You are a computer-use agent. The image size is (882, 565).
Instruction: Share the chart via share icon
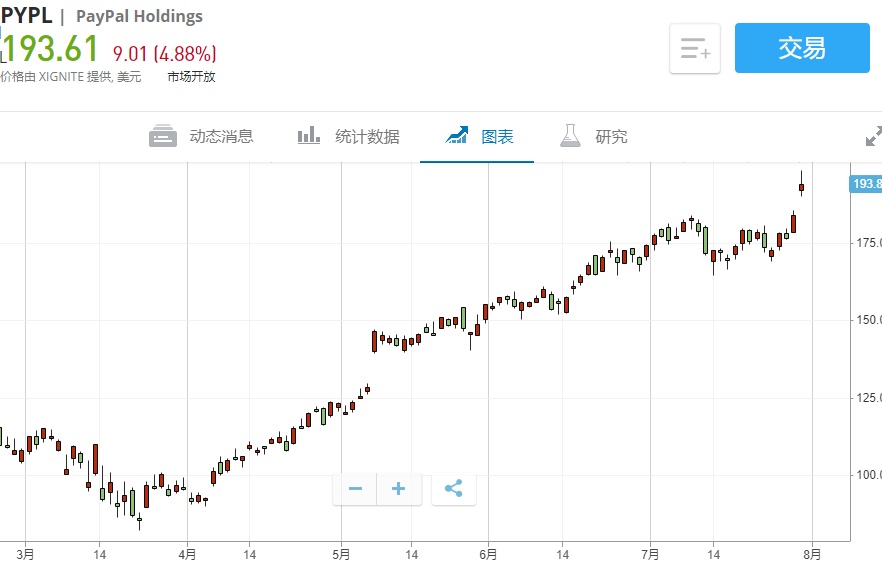(x=453, y=489)
